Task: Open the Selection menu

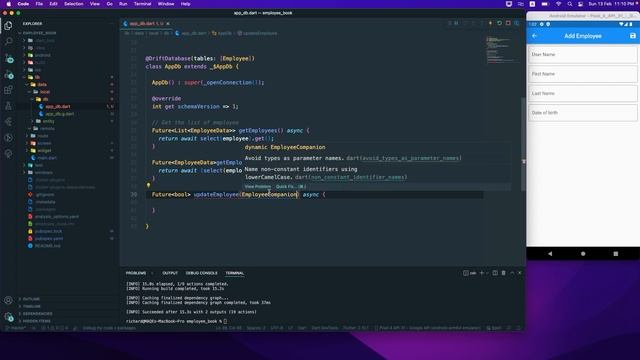Action: (73, 4)
